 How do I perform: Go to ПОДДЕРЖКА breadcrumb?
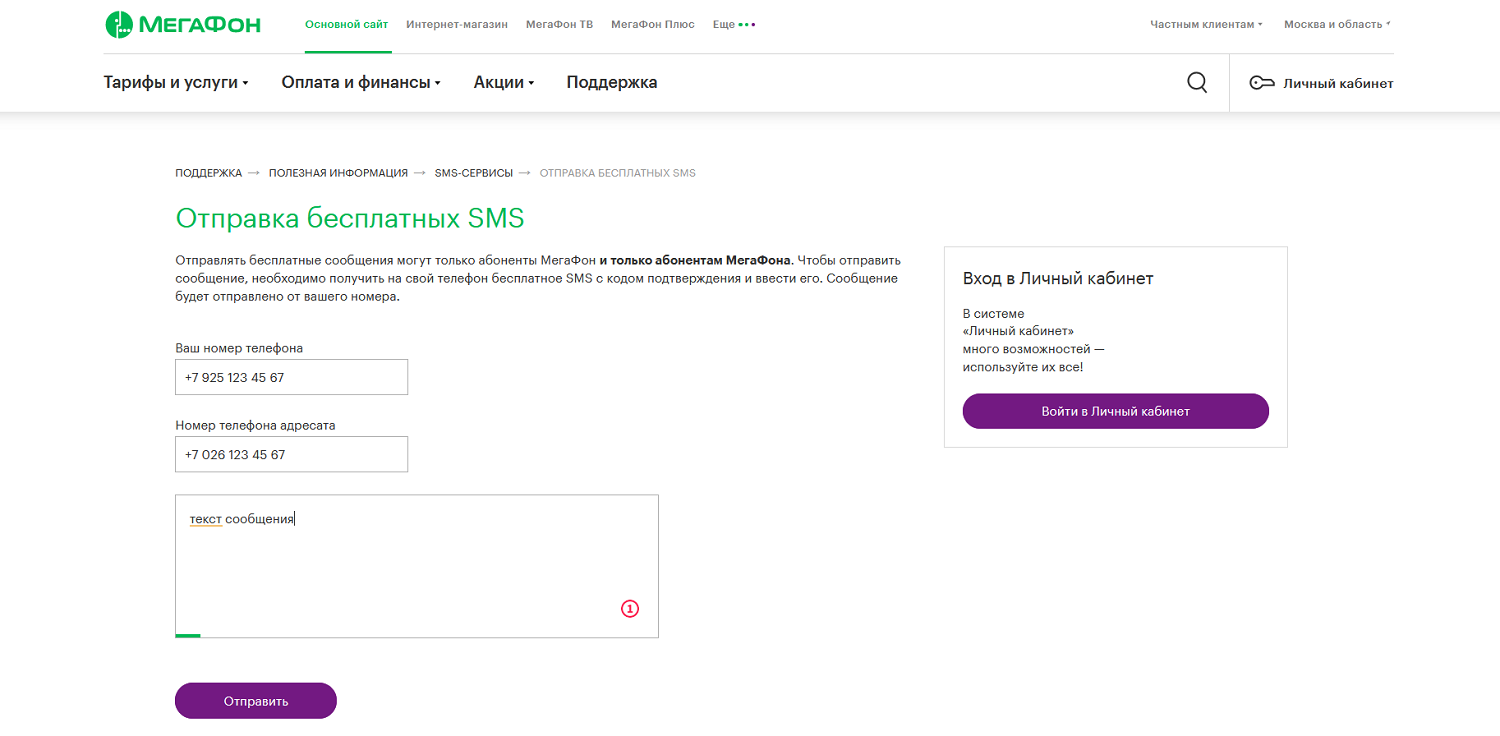pyautogui.click(x=209, y=173)
